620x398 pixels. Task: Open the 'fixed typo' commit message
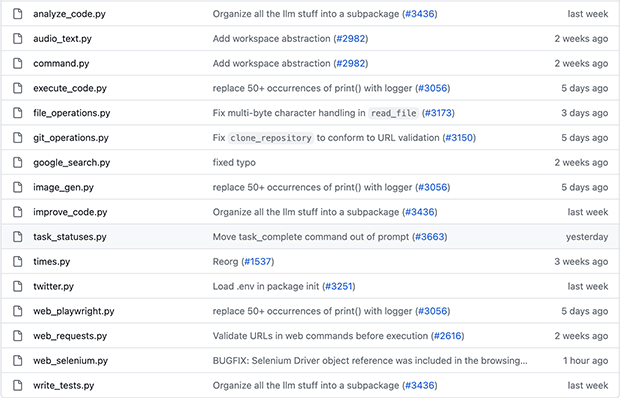click(x=234, y=162)
